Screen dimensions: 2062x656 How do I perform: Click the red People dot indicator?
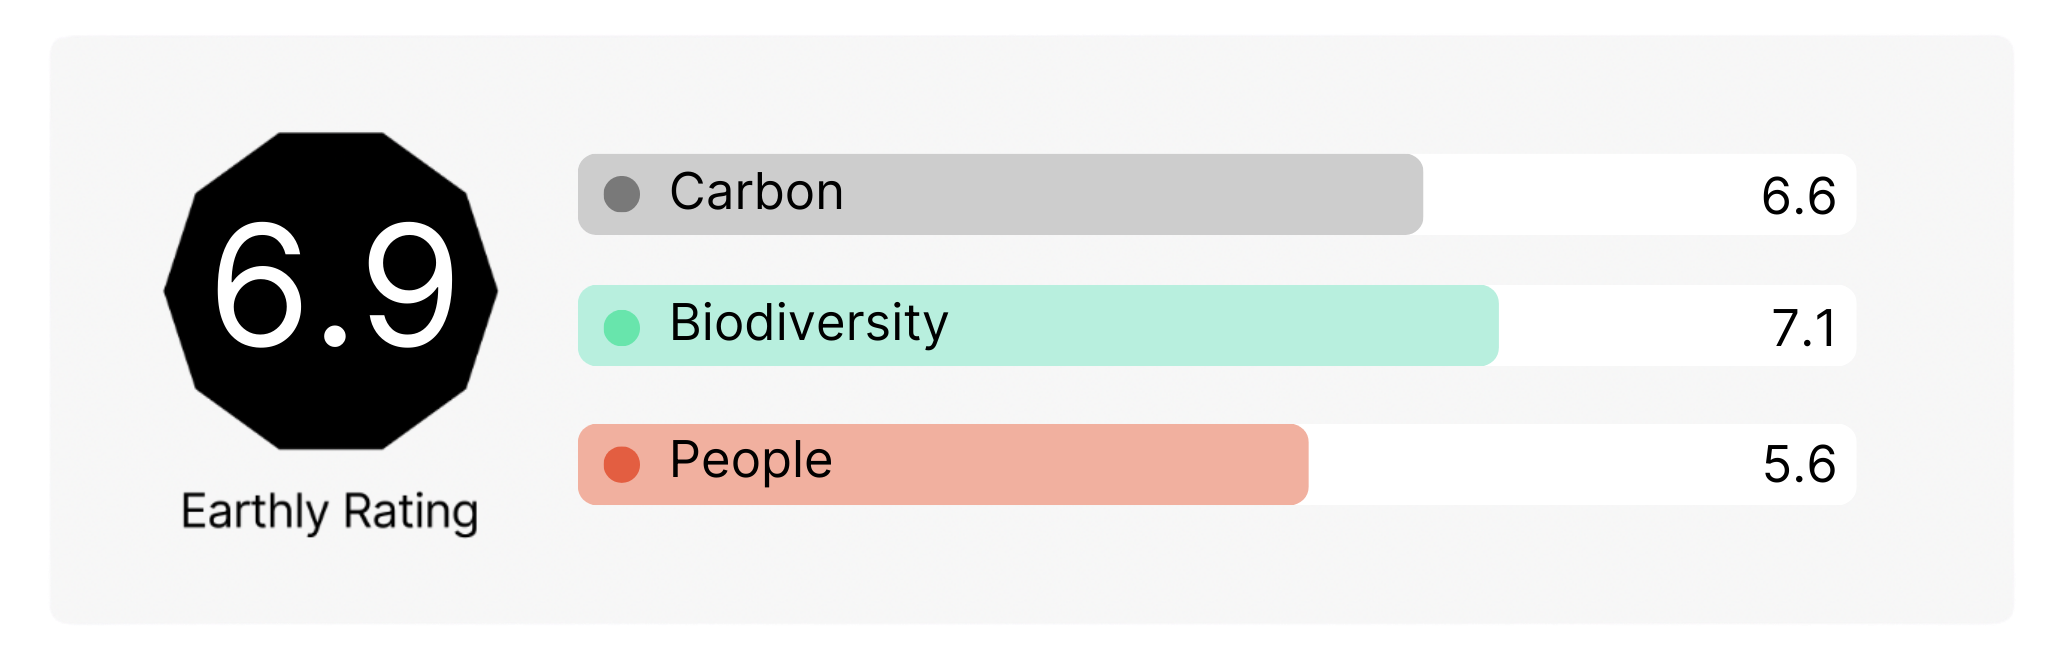pos(621,464)
